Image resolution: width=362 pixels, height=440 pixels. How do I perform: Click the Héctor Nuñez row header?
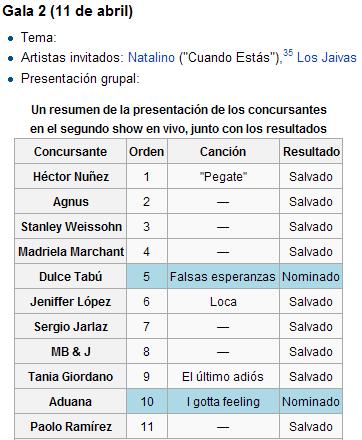click(70, 177)
